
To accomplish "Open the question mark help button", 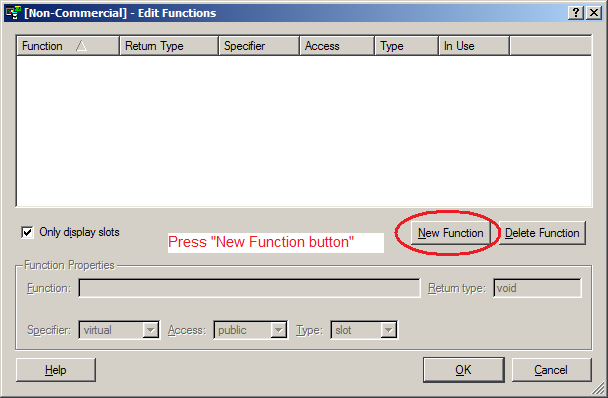I will (576, 13).
